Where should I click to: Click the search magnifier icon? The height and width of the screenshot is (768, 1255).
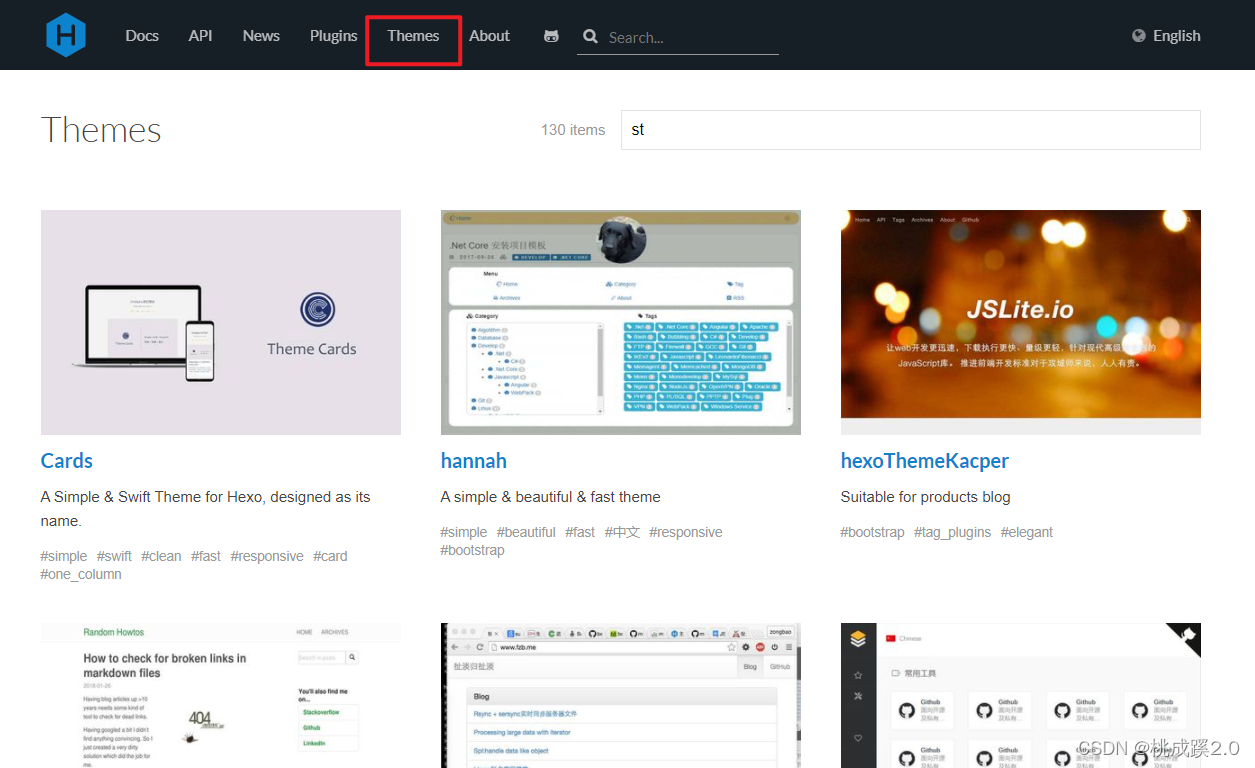tap(590, 37)
